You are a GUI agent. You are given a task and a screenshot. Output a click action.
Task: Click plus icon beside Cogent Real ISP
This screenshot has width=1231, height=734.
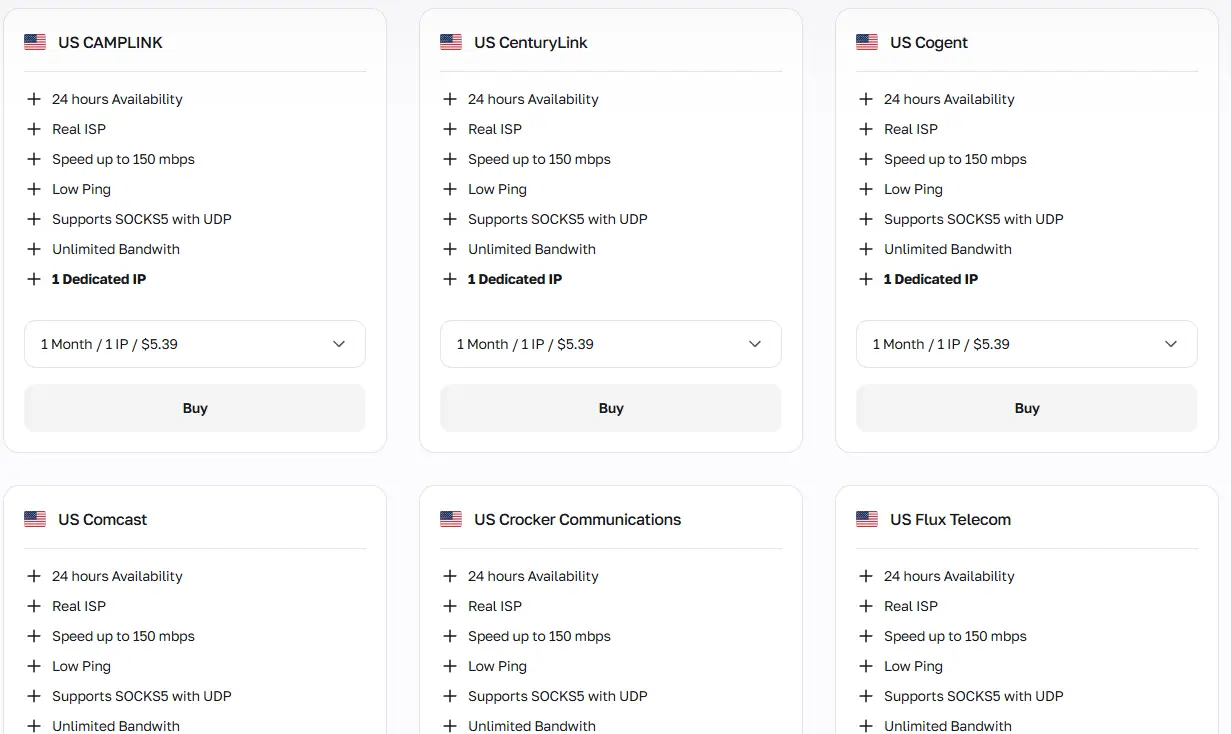click(866, 129)
